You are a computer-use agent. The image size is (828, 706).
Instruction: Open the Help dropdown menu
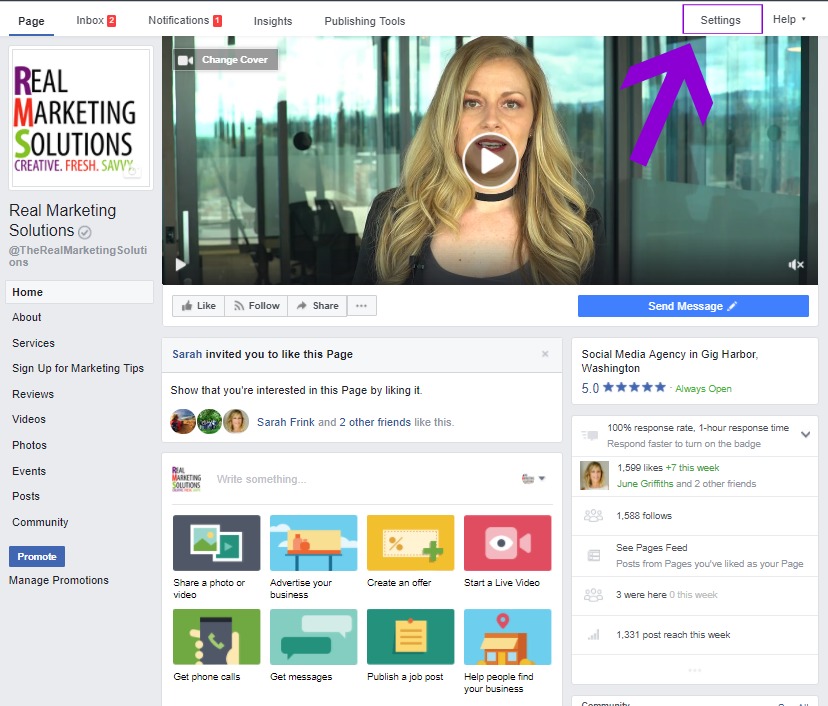tap(789, 20)
